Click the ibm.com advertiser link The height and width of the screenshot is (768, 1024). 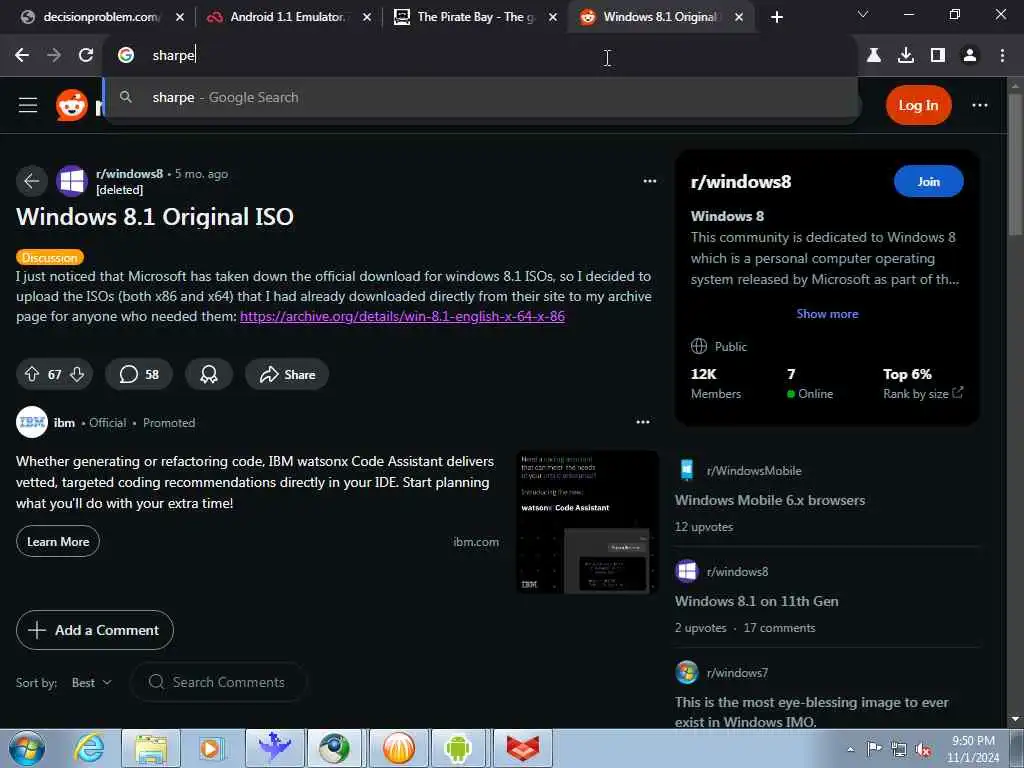476,542
